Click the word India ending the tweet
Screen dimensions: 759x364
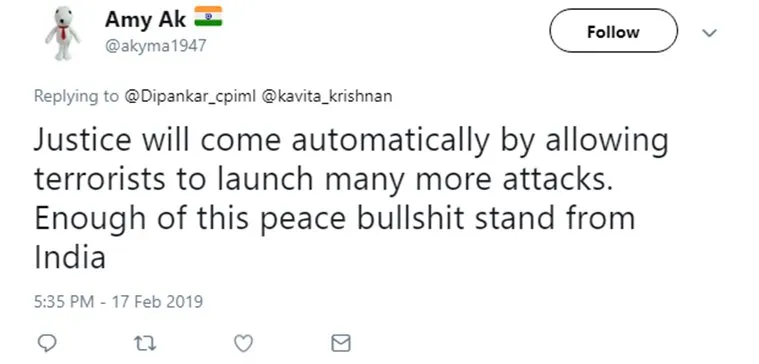[x=70, y=257]
